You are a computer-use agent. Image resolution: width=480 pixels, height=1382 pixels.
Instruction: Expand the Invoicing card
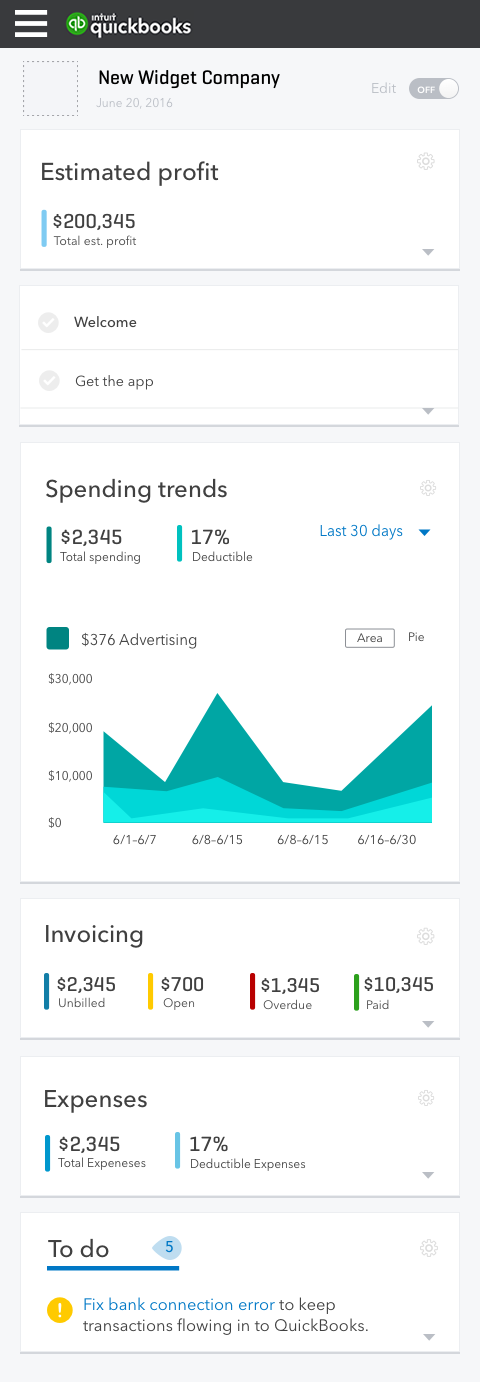click(x=428, y=1024)
